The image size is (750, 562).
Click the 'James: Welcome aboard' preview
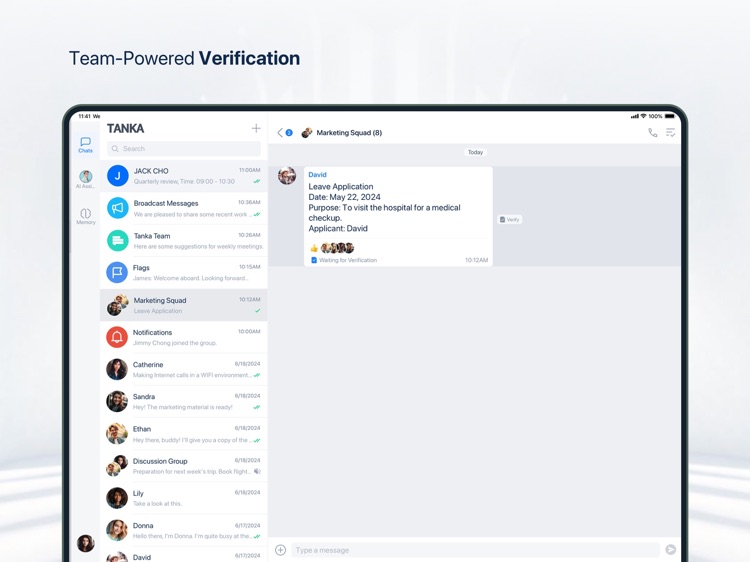pos(190,278)
